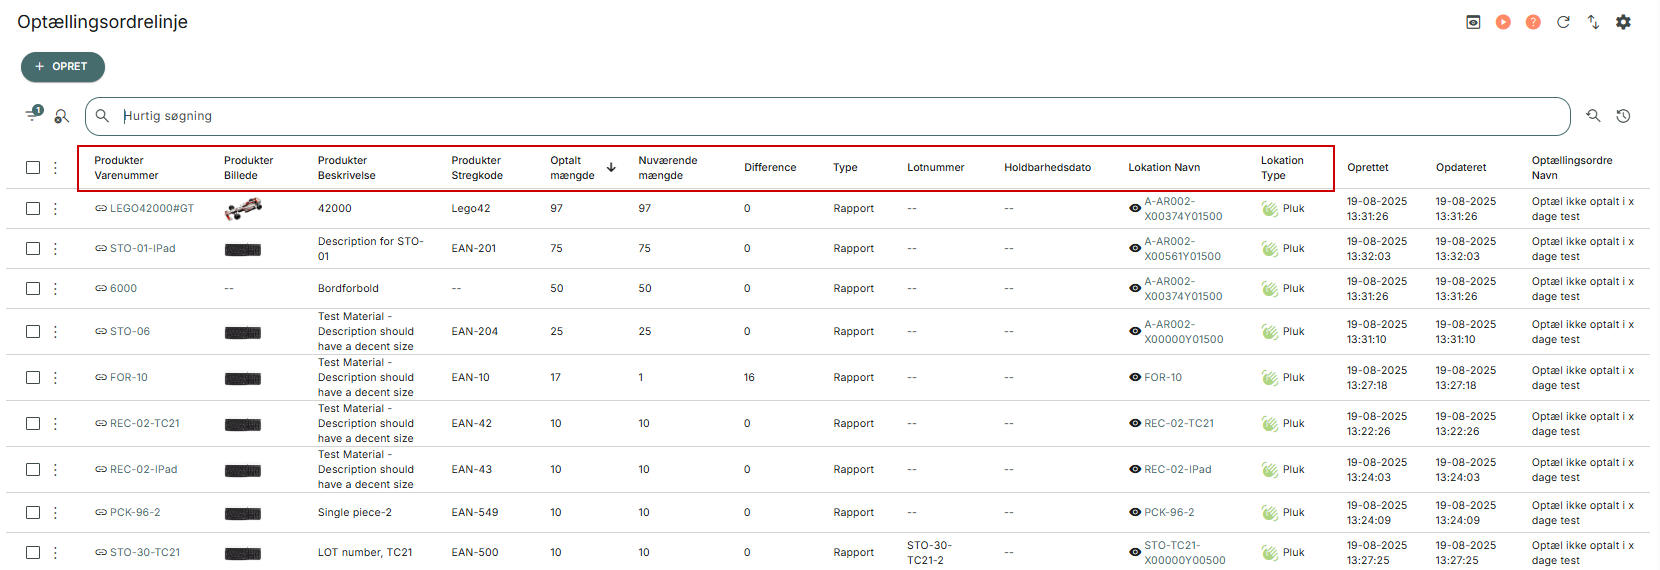The height and width of the screenshot is (570, 1660).
Task: Select the FOR-10 product row checkbox
Action: [x=33, y=378]
